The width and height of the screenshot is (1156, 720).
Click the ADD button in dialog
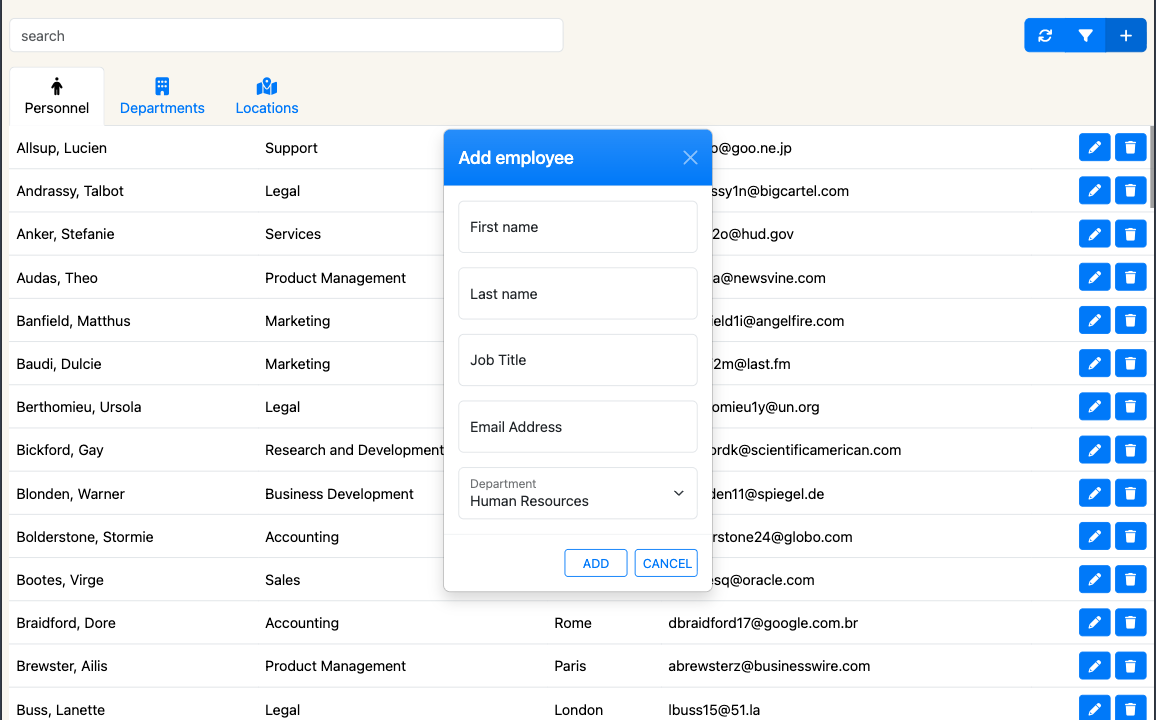click(596, 563)
